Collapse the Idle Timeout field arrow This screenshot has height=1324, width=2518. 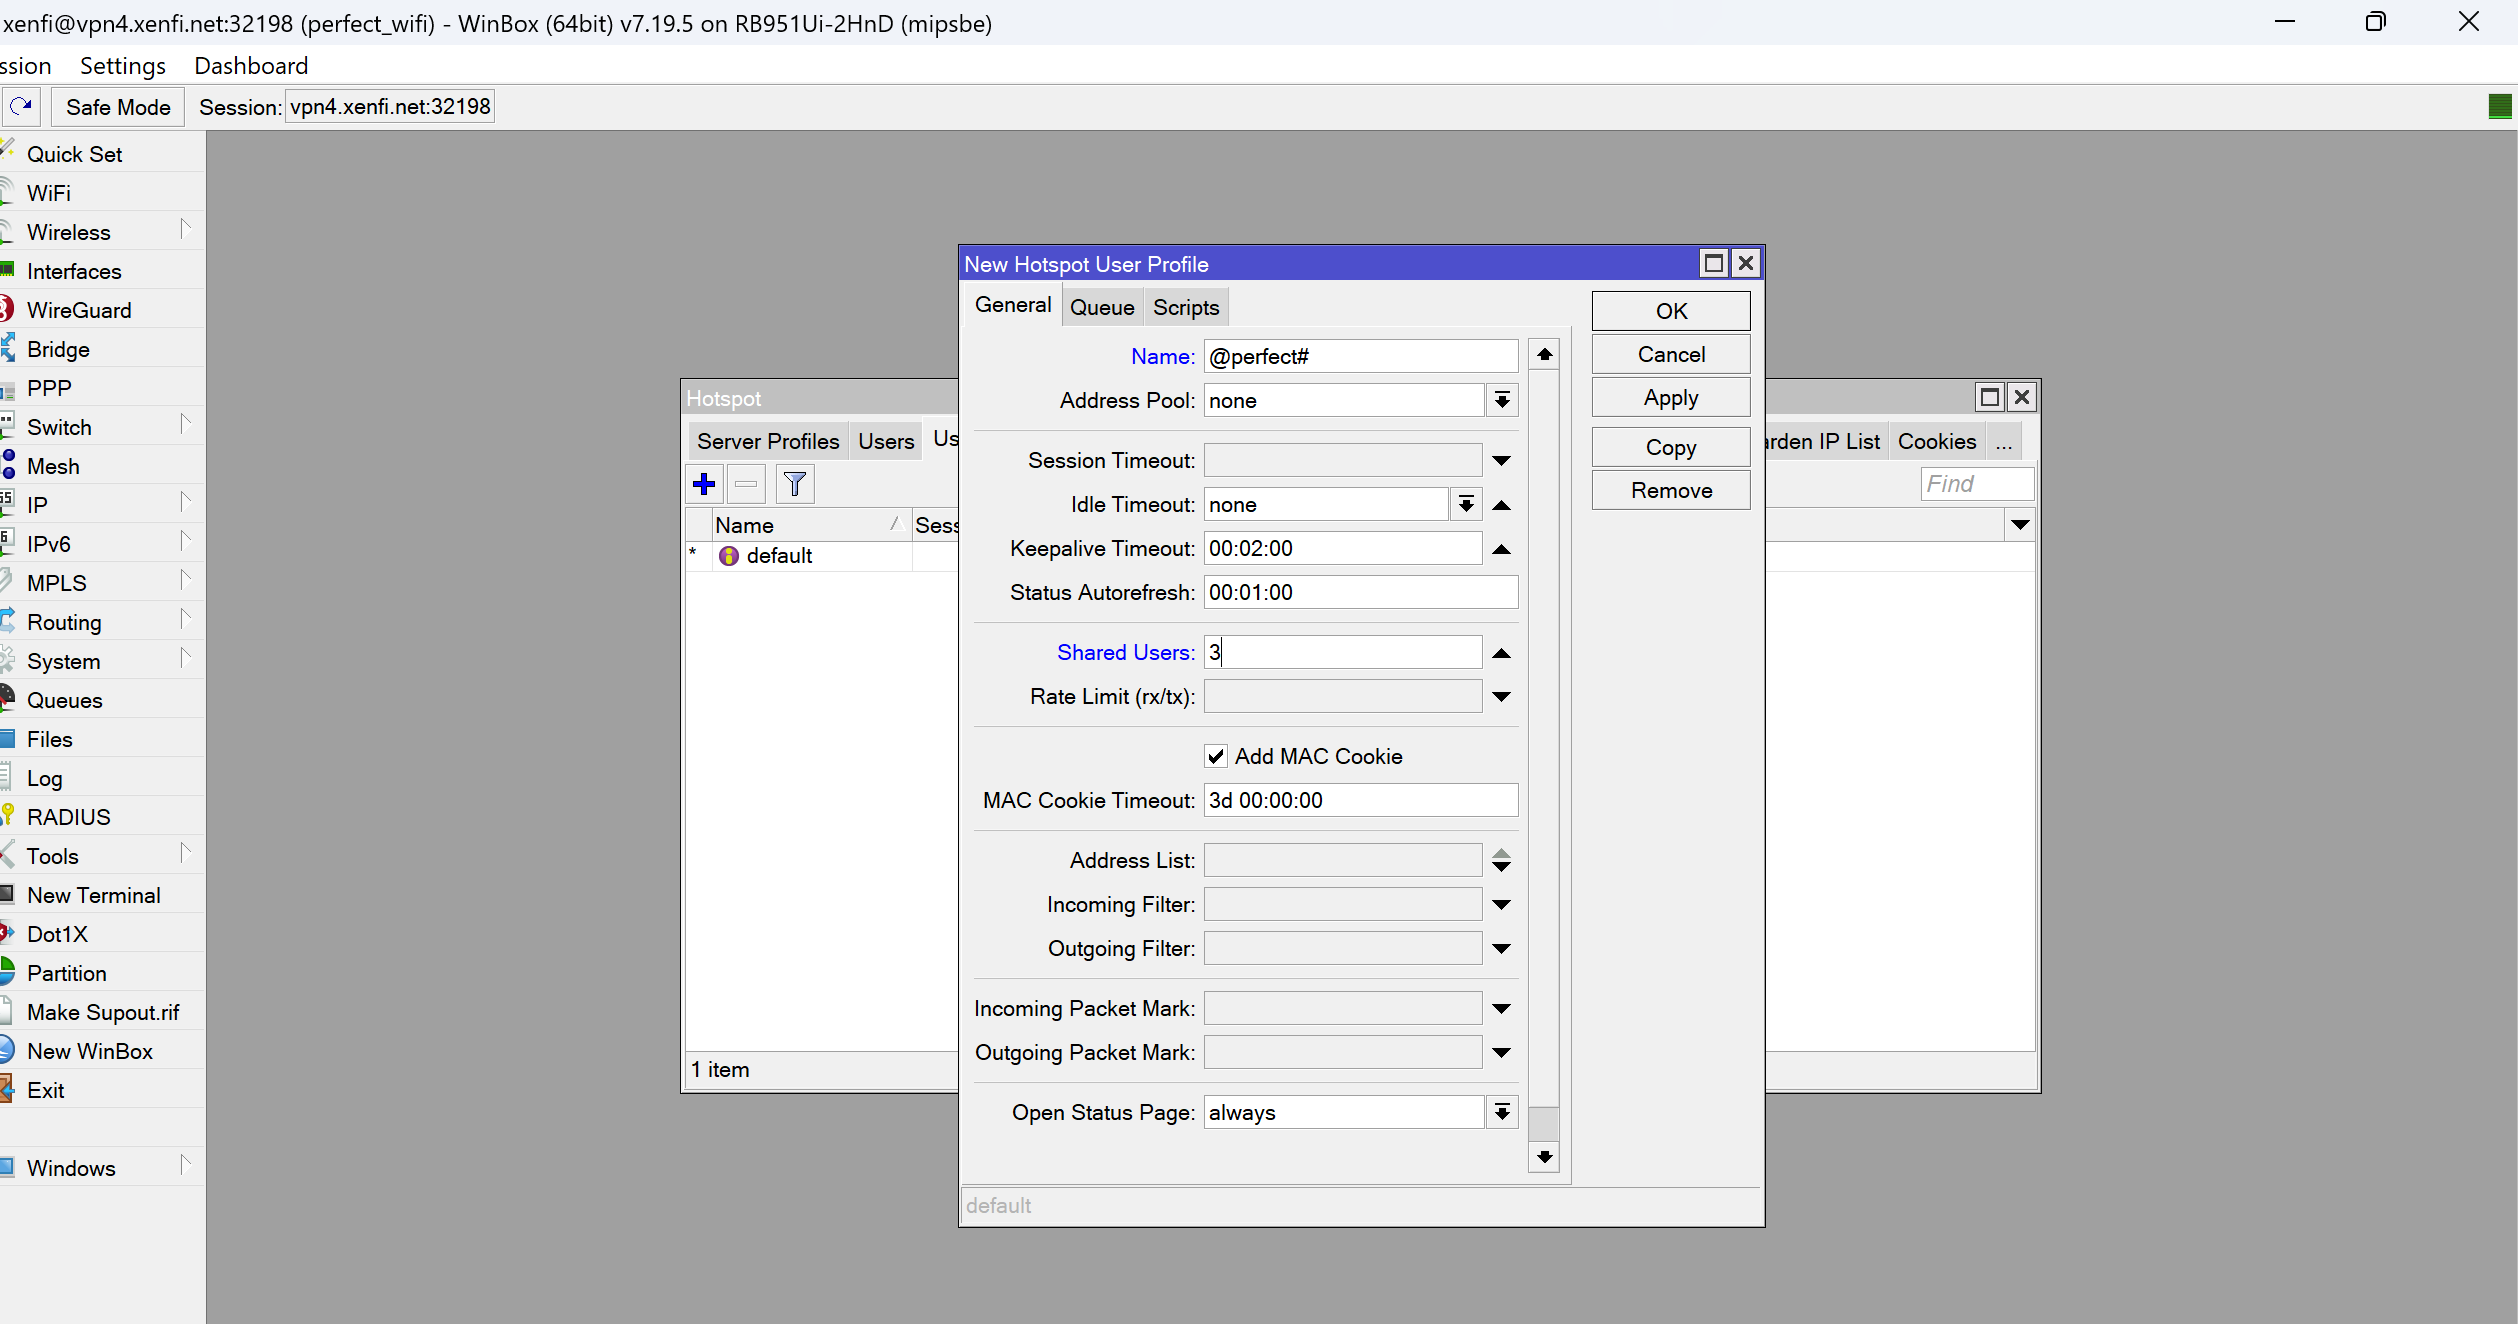pyautogui.click(x=1501, y=505)
